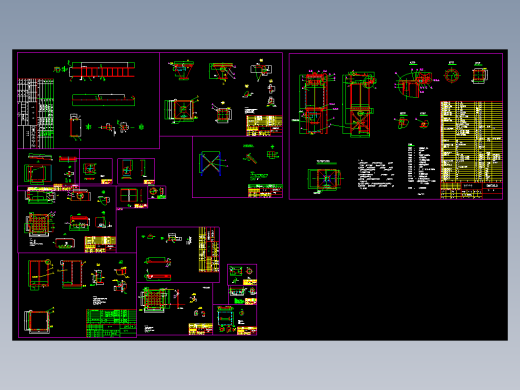
Task: Select the green title block table
Action: click(x=111, y=323)
